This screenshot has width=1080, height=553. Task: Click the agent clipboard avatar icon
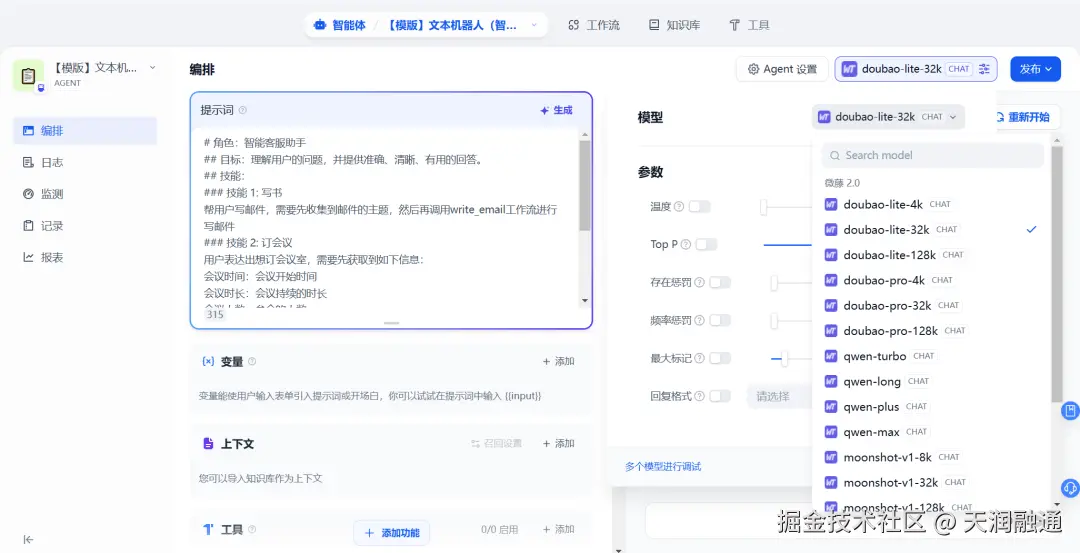coord(28,75)
